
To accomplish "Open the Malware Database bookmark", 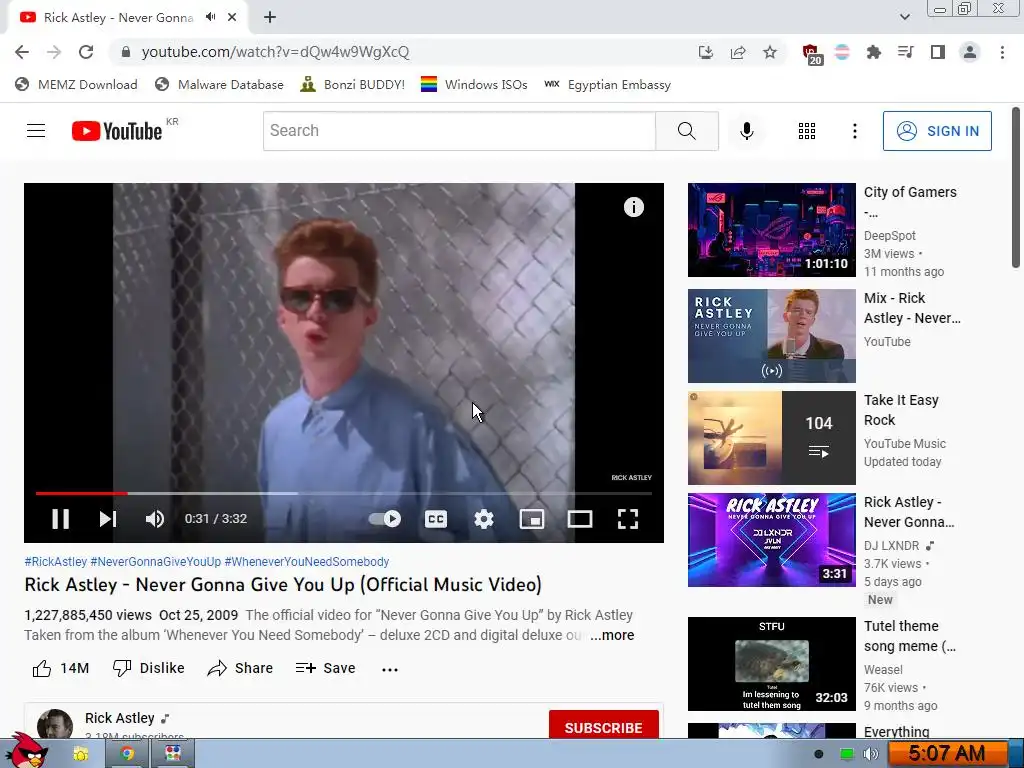I will click(219, 84).
